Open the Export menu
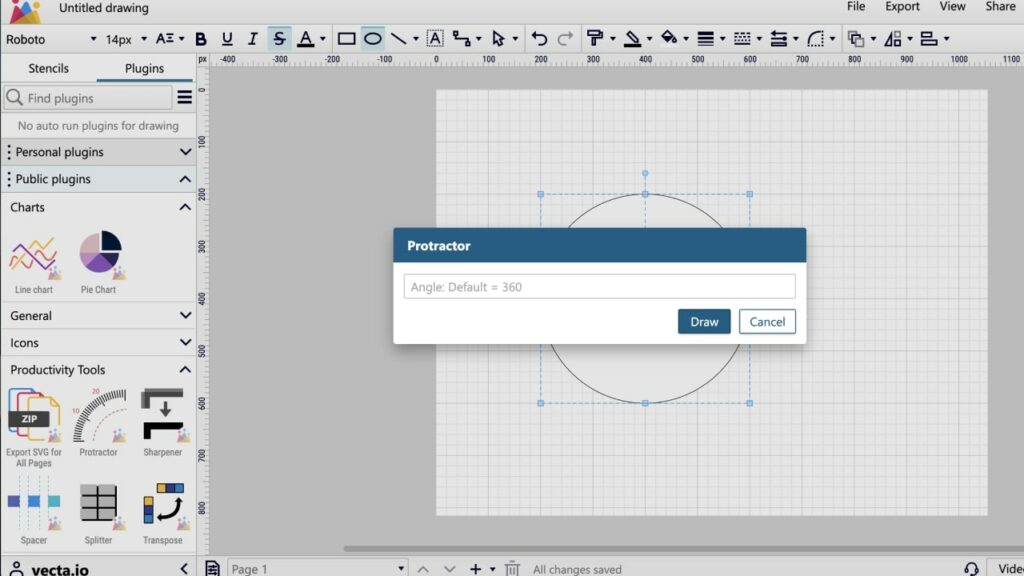 coord(901,7)
